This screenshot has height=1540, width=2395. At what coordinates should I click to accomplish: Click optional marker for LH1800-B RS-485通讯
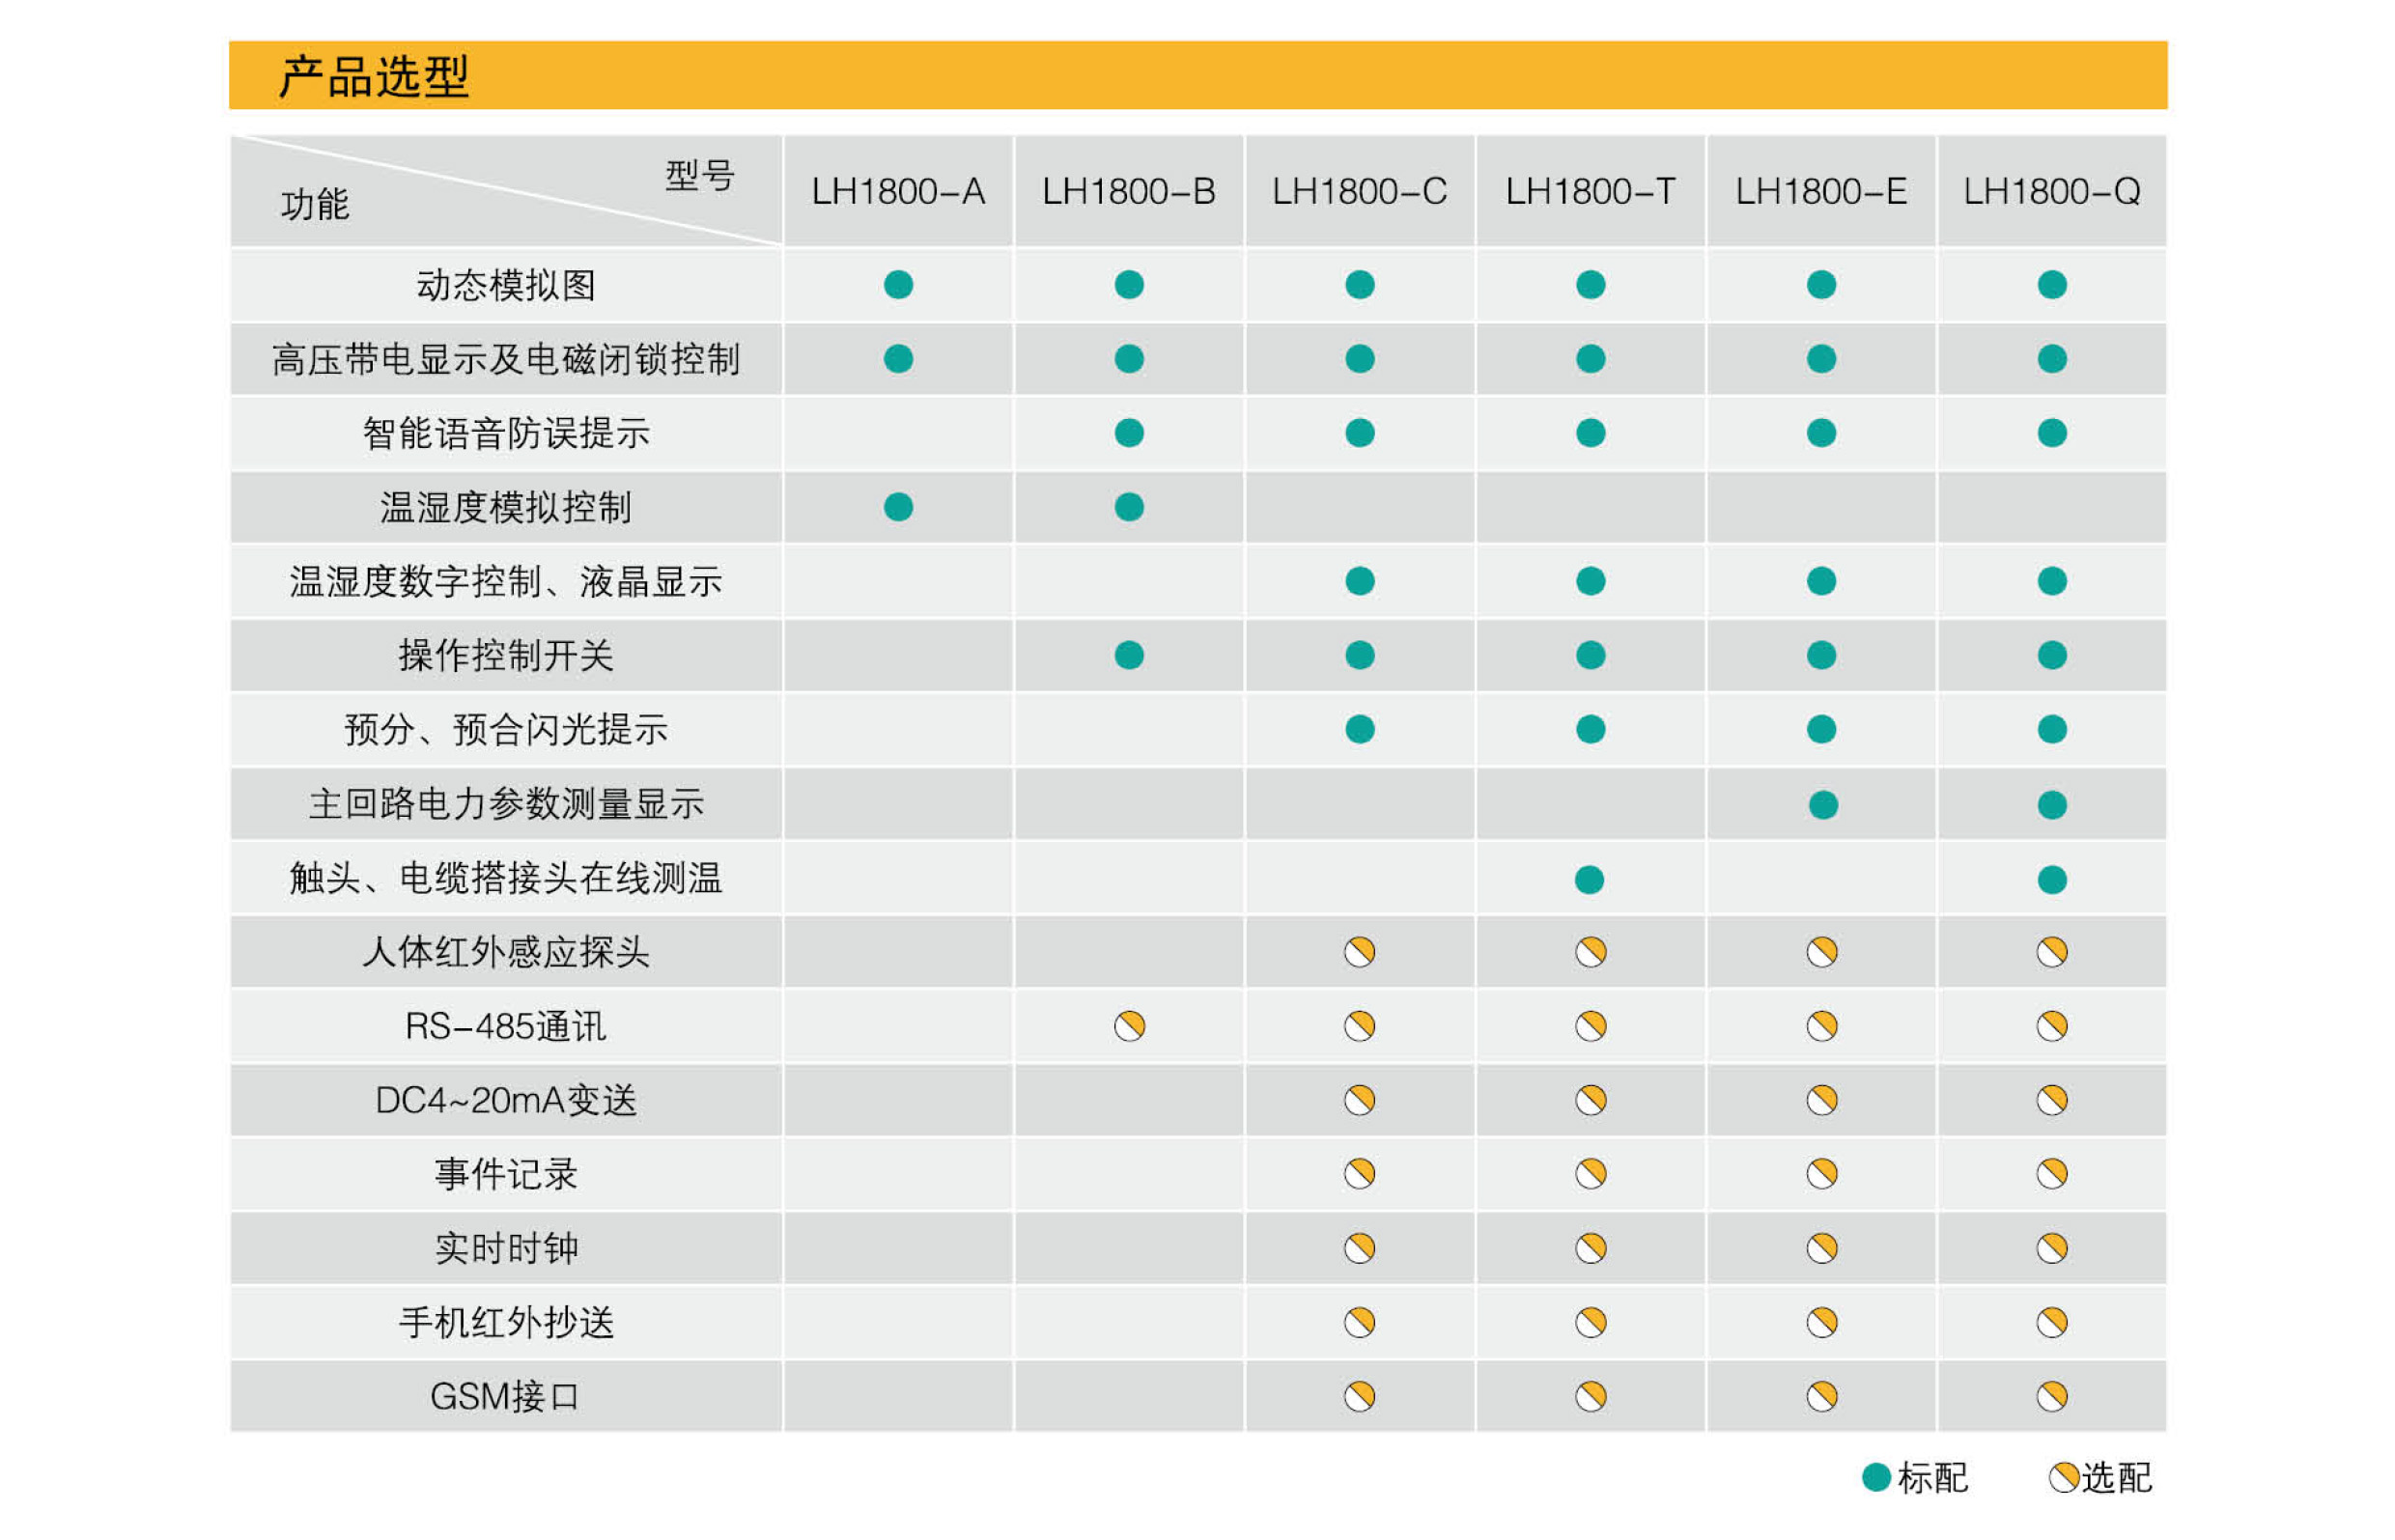1128,1026
